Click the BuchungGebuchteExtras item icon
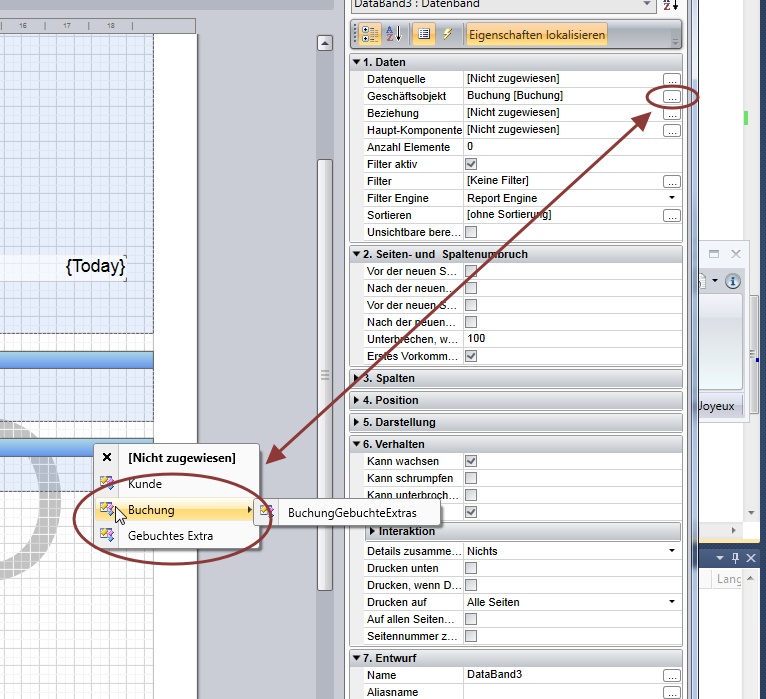 [x=267, y=512]
